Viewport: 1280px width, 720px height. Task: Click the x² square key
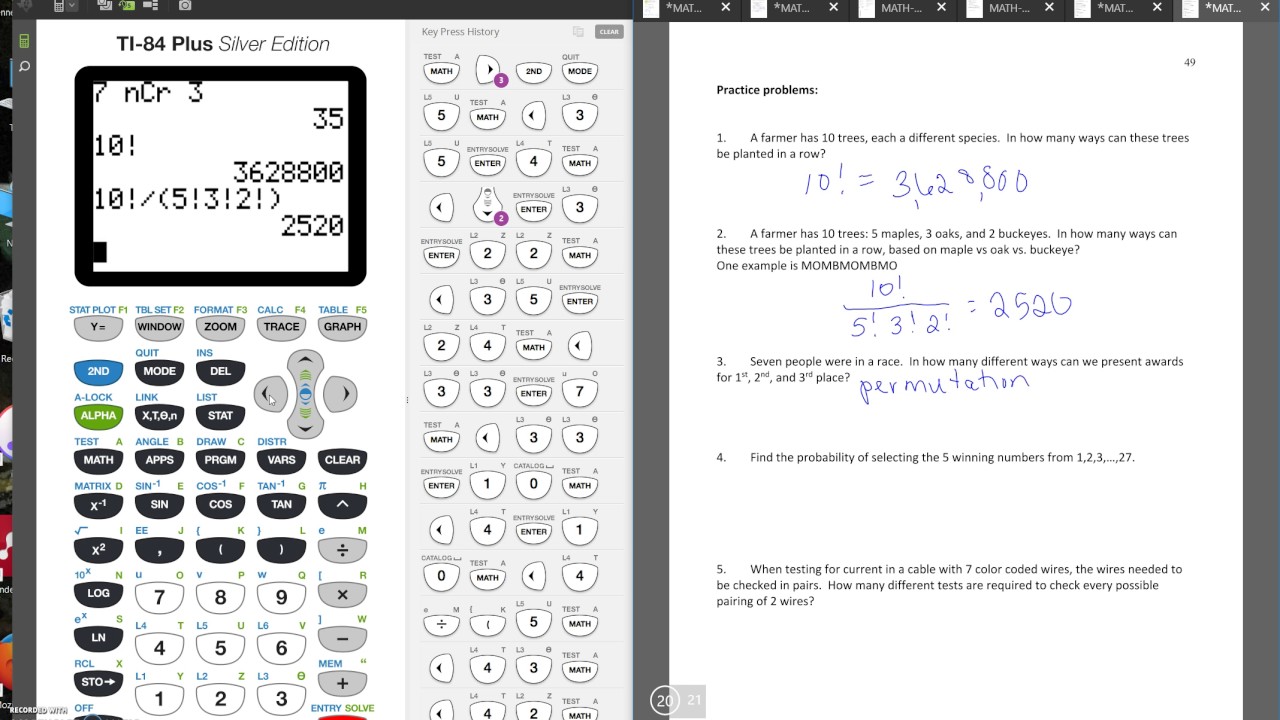[x=98, y=550]
